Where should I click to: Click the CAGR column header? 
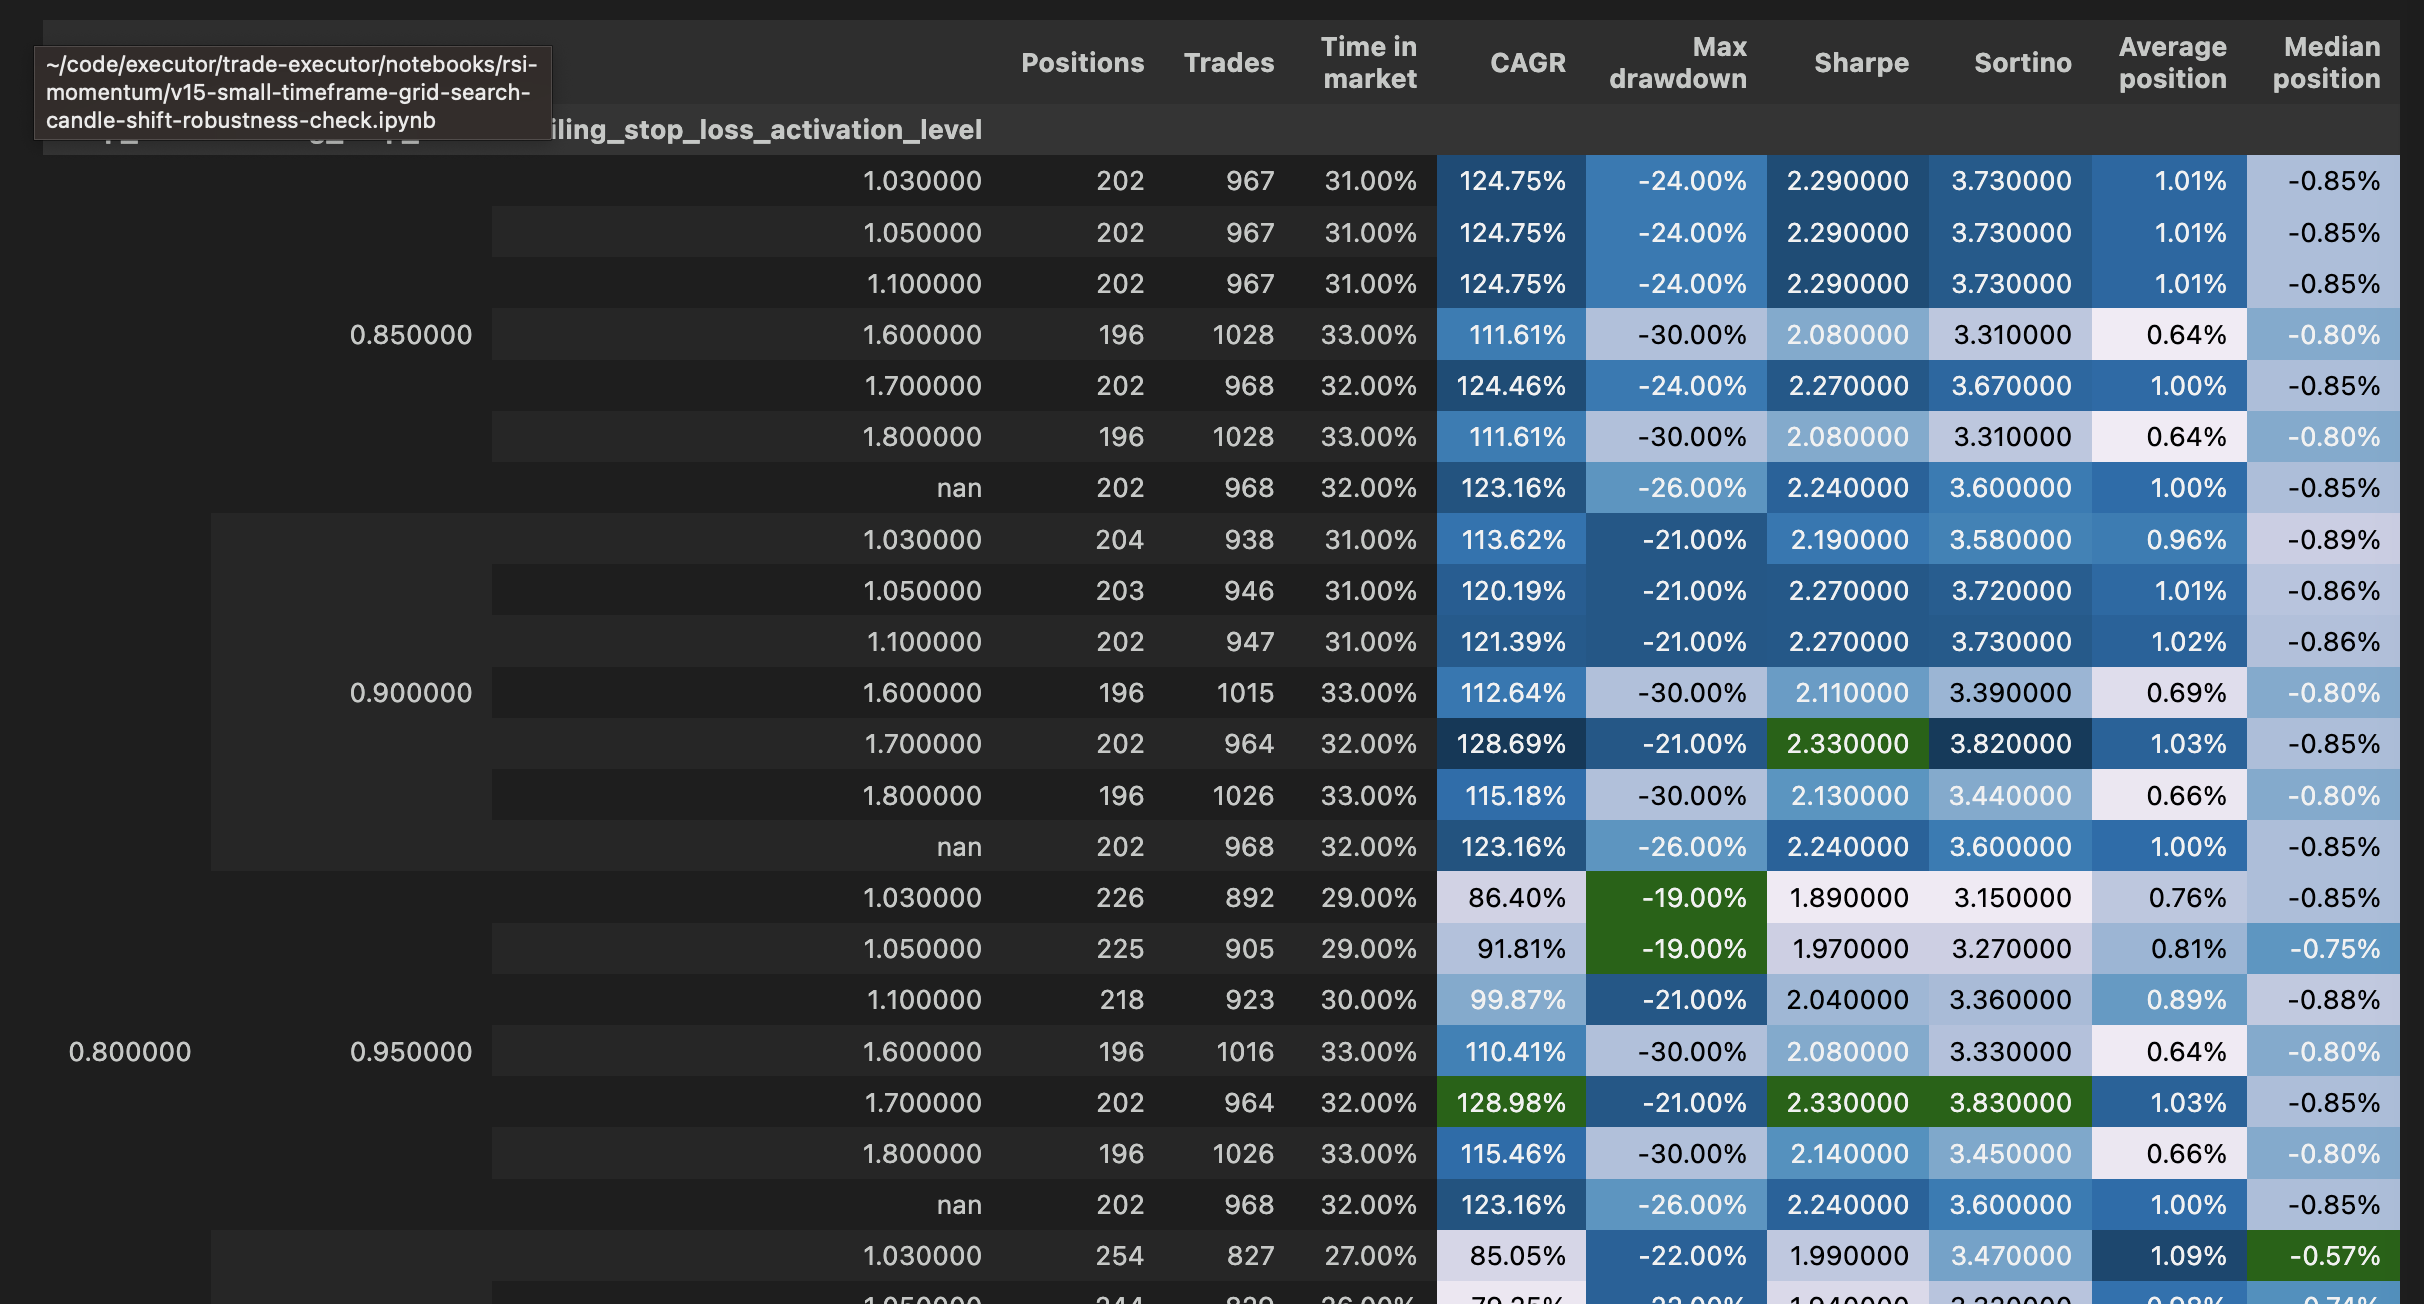coord(1527,63)
